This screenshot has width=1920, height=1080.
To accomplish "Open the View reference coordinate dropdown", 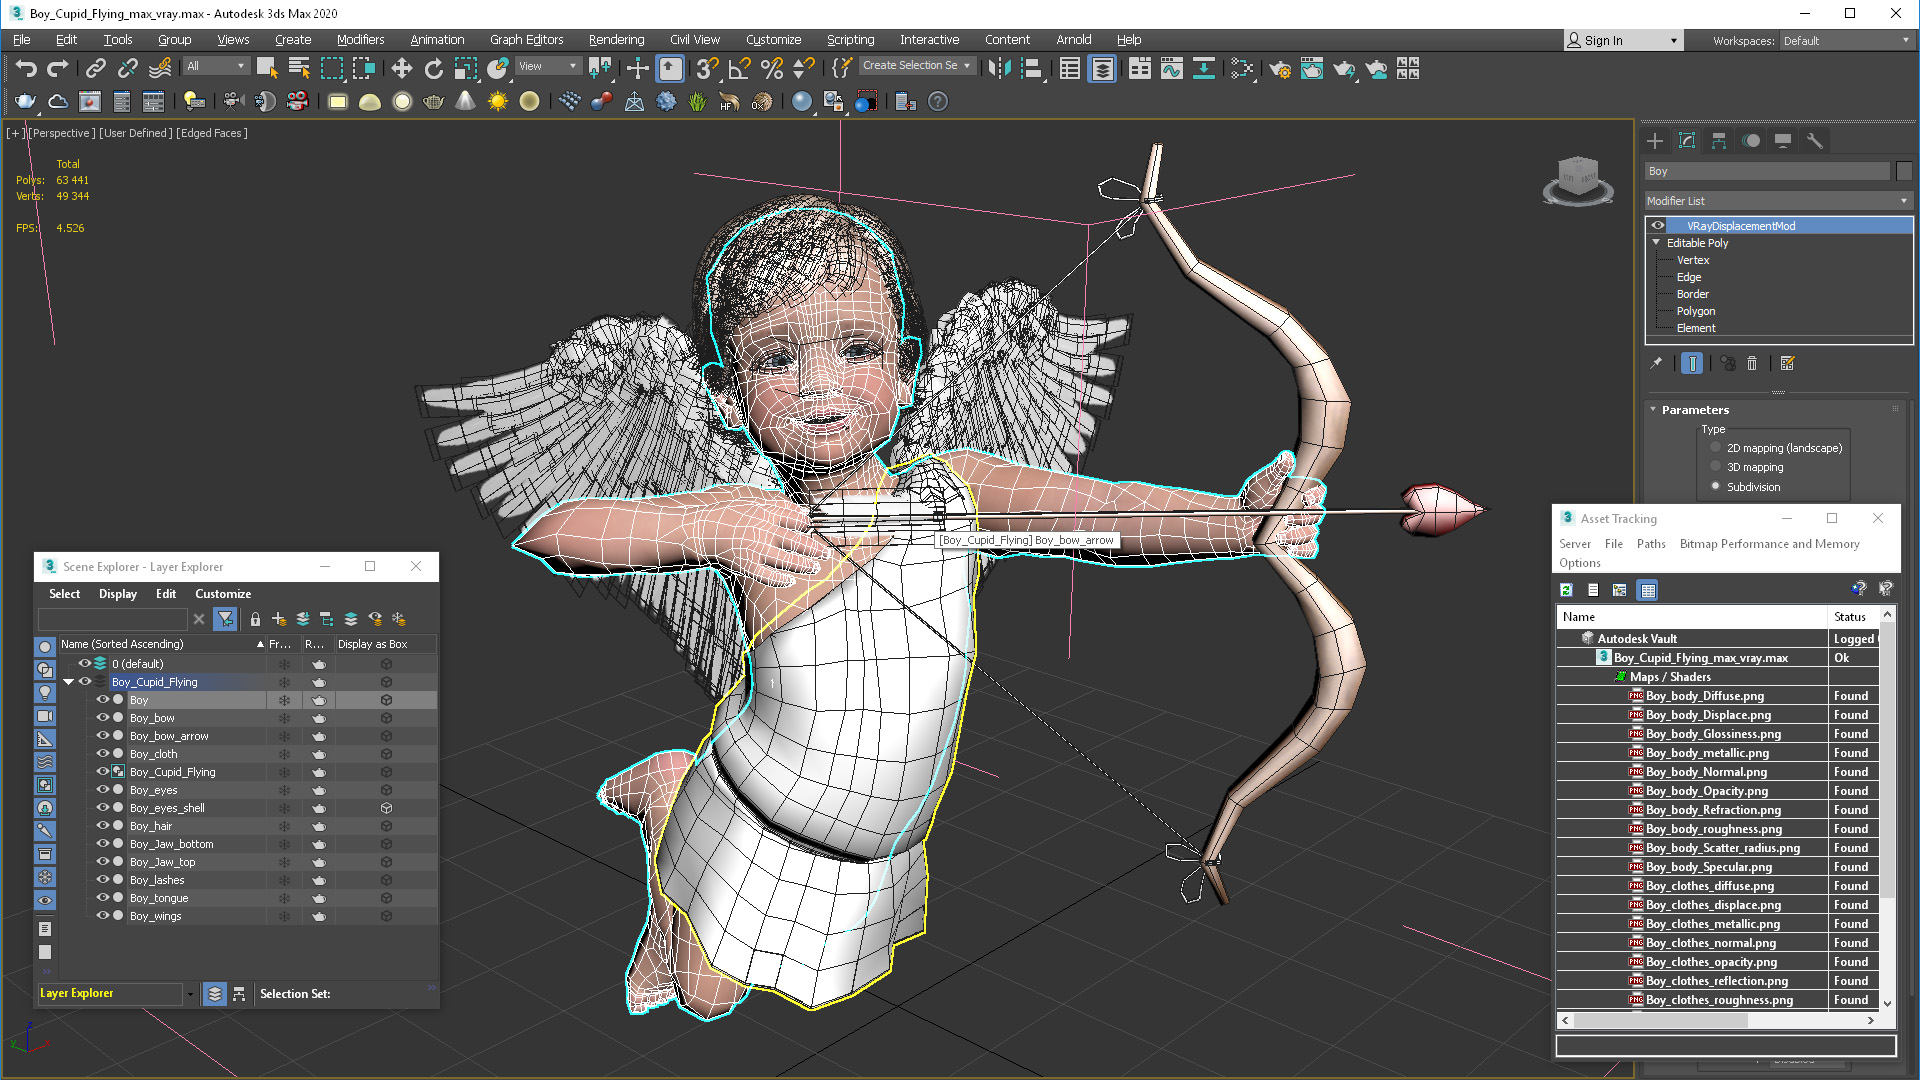I will [547, 66].
